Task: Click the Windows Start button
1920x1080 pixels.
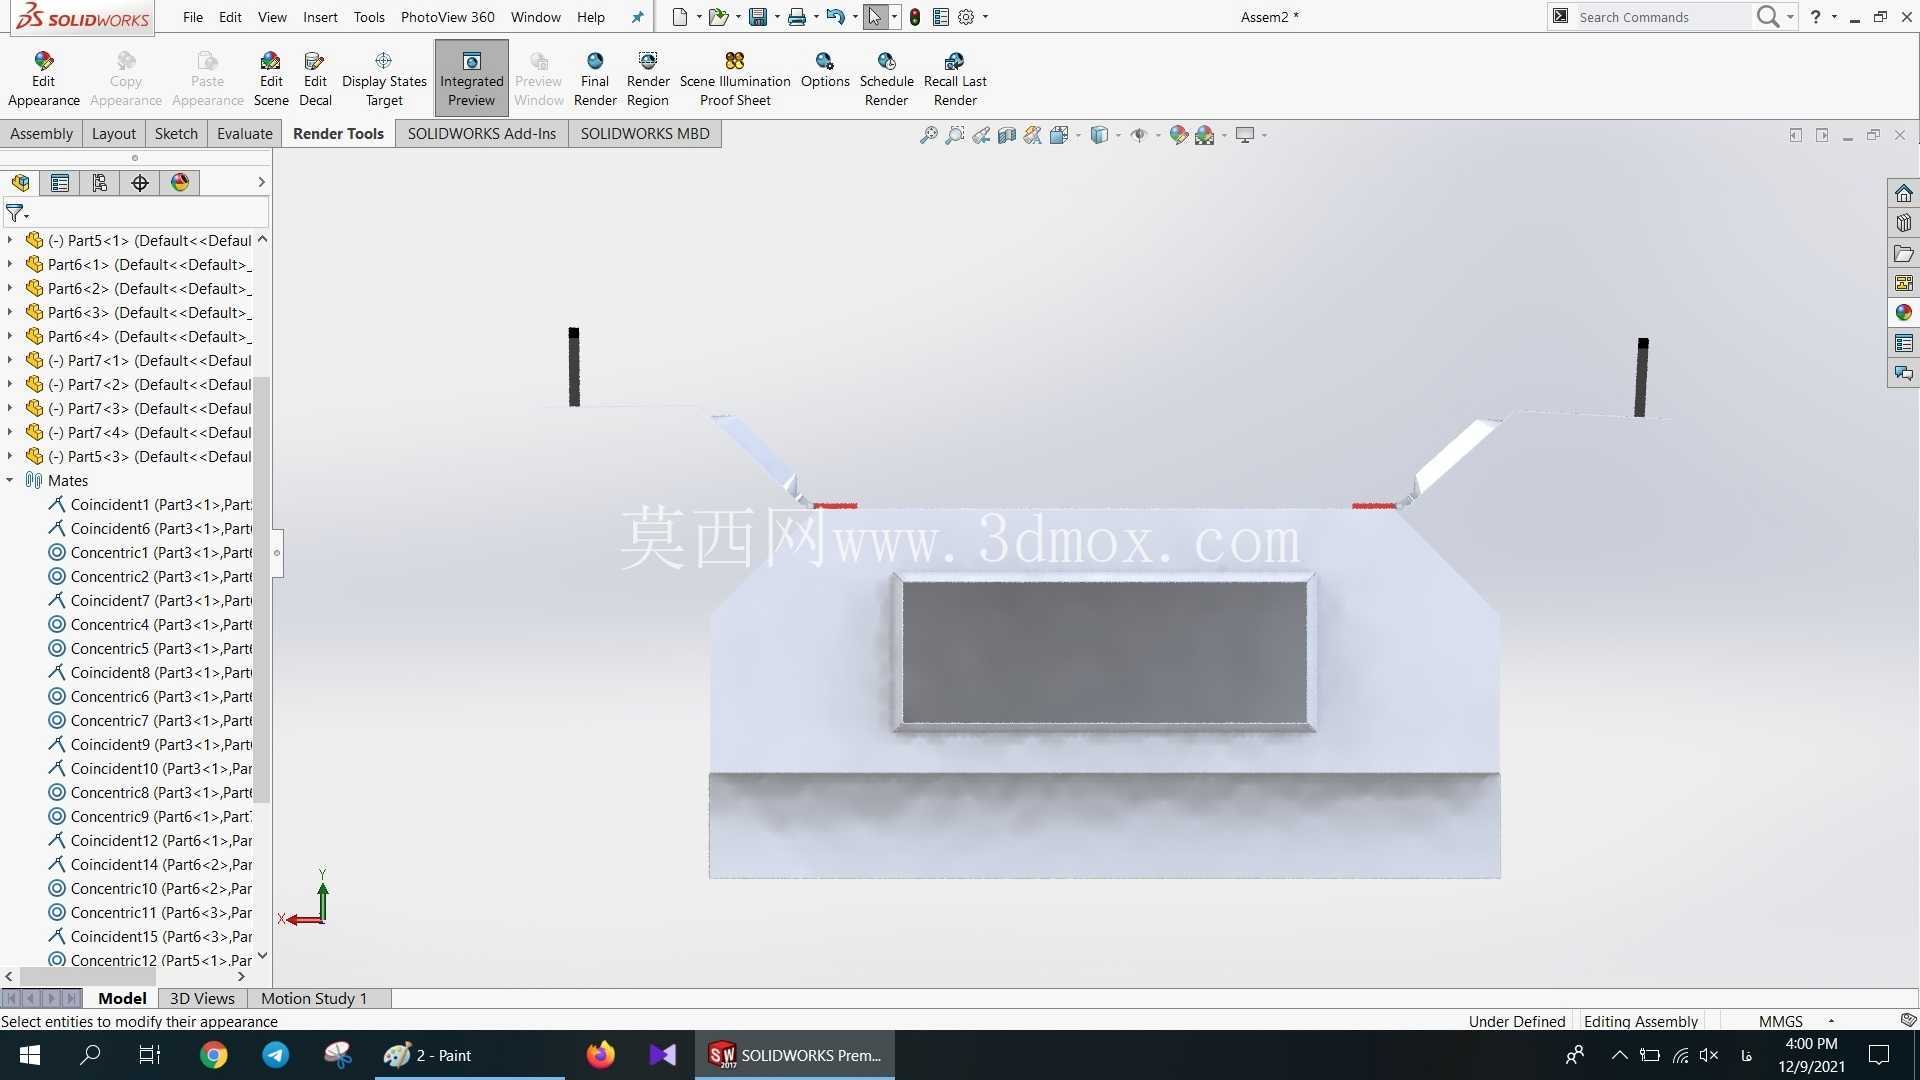Action: [29, 1055]
